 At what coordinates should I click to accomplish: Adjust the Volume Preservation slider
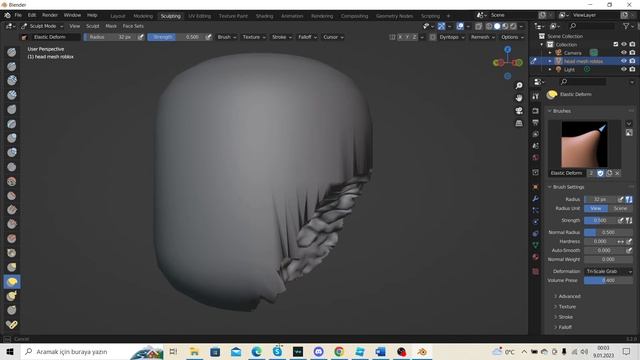pyautogui.click(x=608, y=280)
